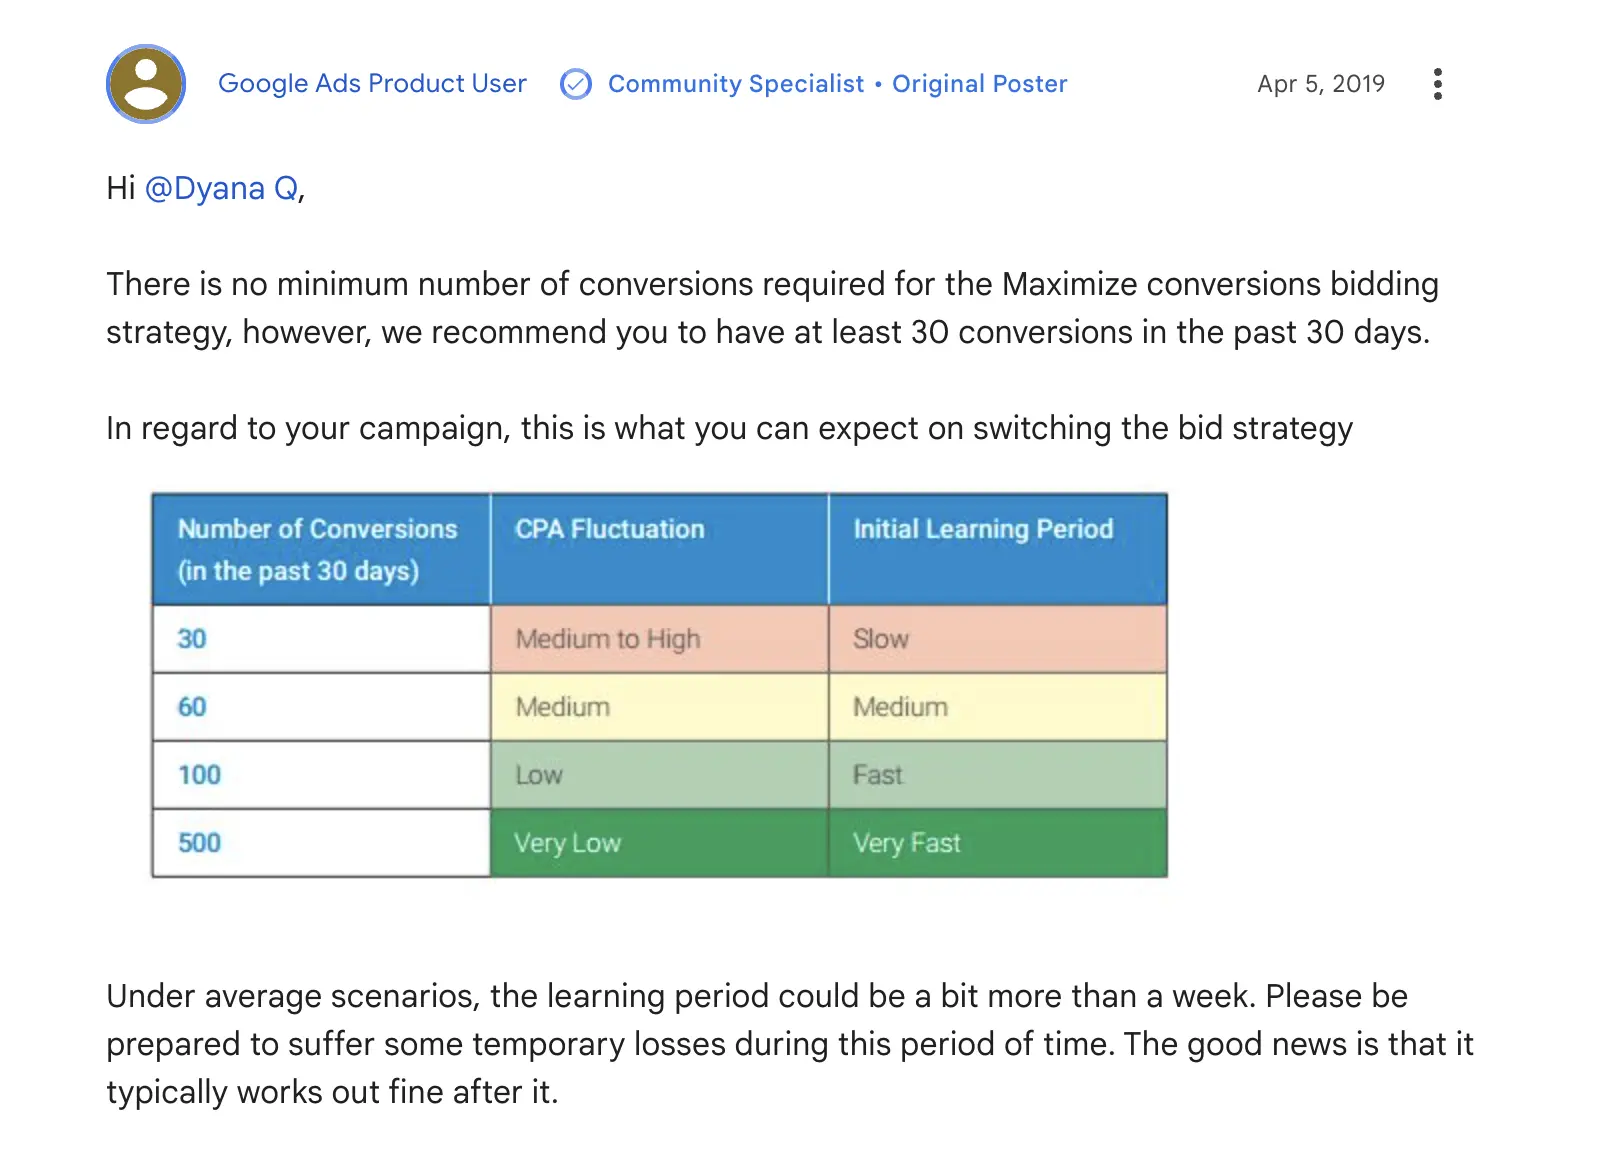
Task: Click the Google Ads Product User profile link
Action: pyautogui.click(x=372, y=84)
